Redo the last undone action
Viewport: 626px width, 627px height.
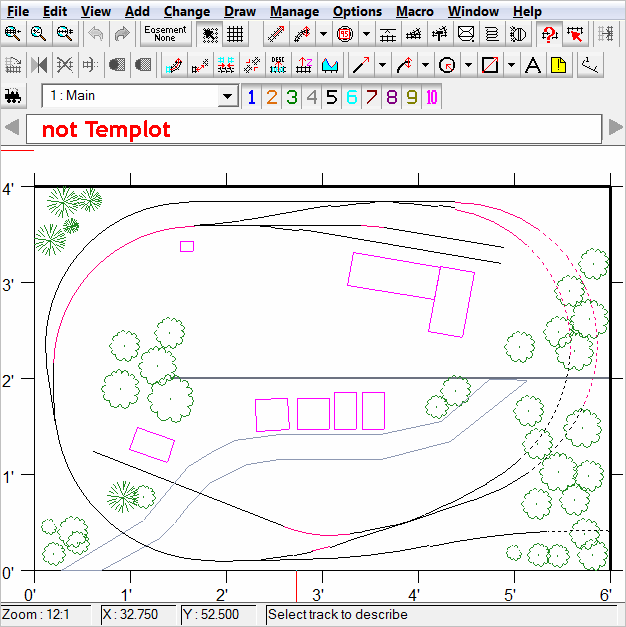122,34
